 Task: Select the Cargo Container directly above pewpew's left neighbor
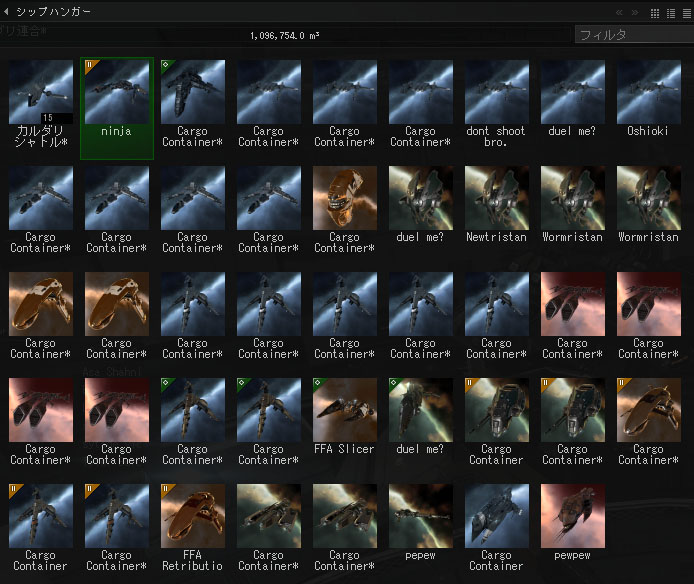pyautogui.click(x=497, y=422)
